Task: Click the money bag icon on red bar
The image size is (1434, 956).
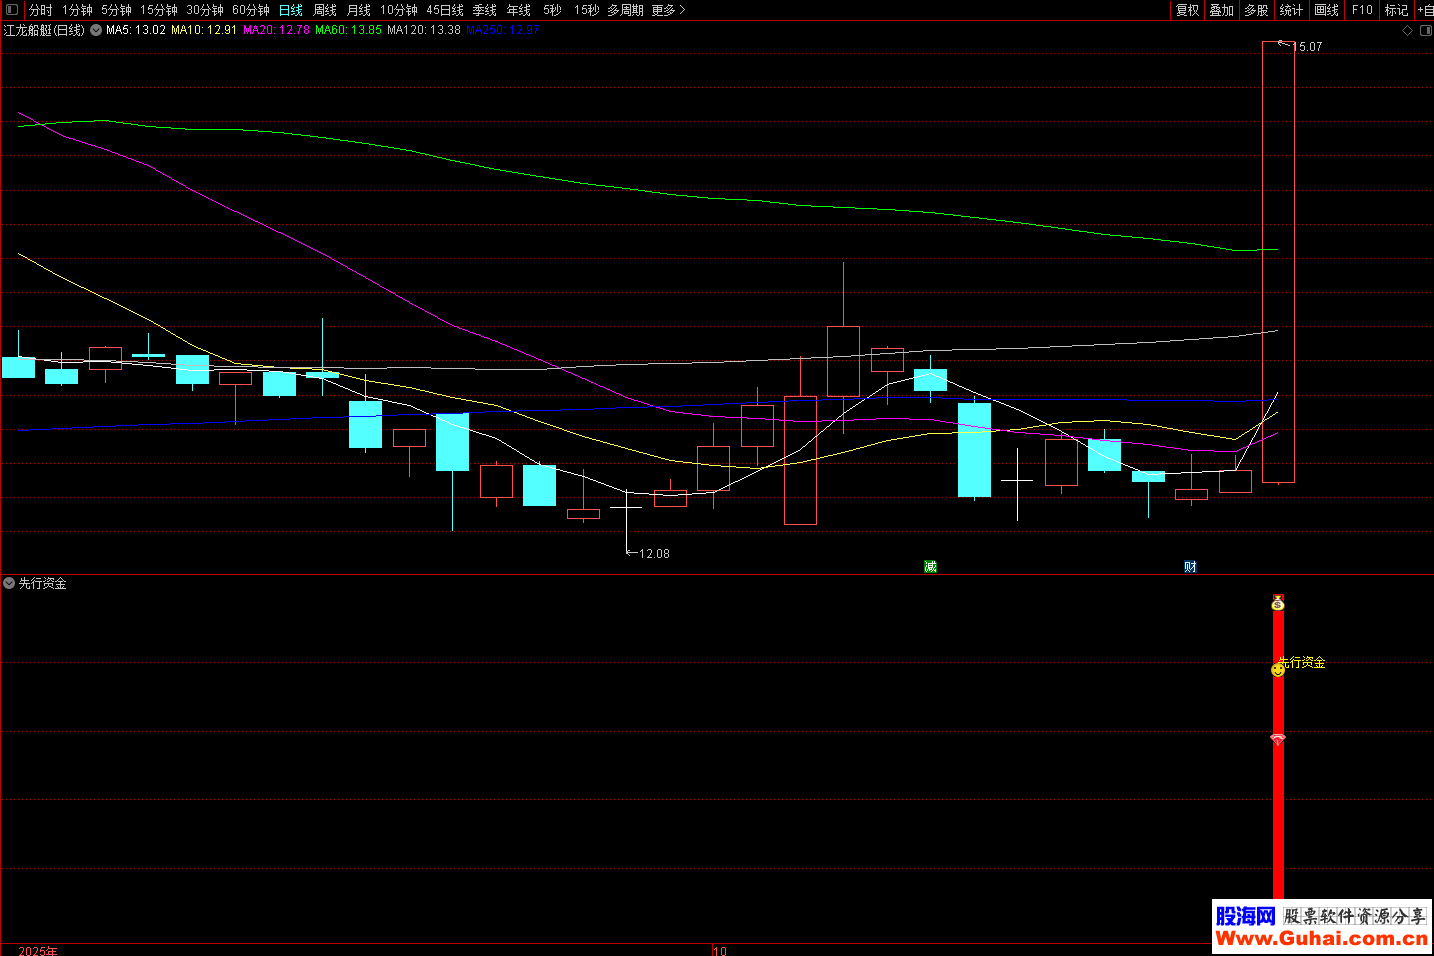Action: point(1278,603)
